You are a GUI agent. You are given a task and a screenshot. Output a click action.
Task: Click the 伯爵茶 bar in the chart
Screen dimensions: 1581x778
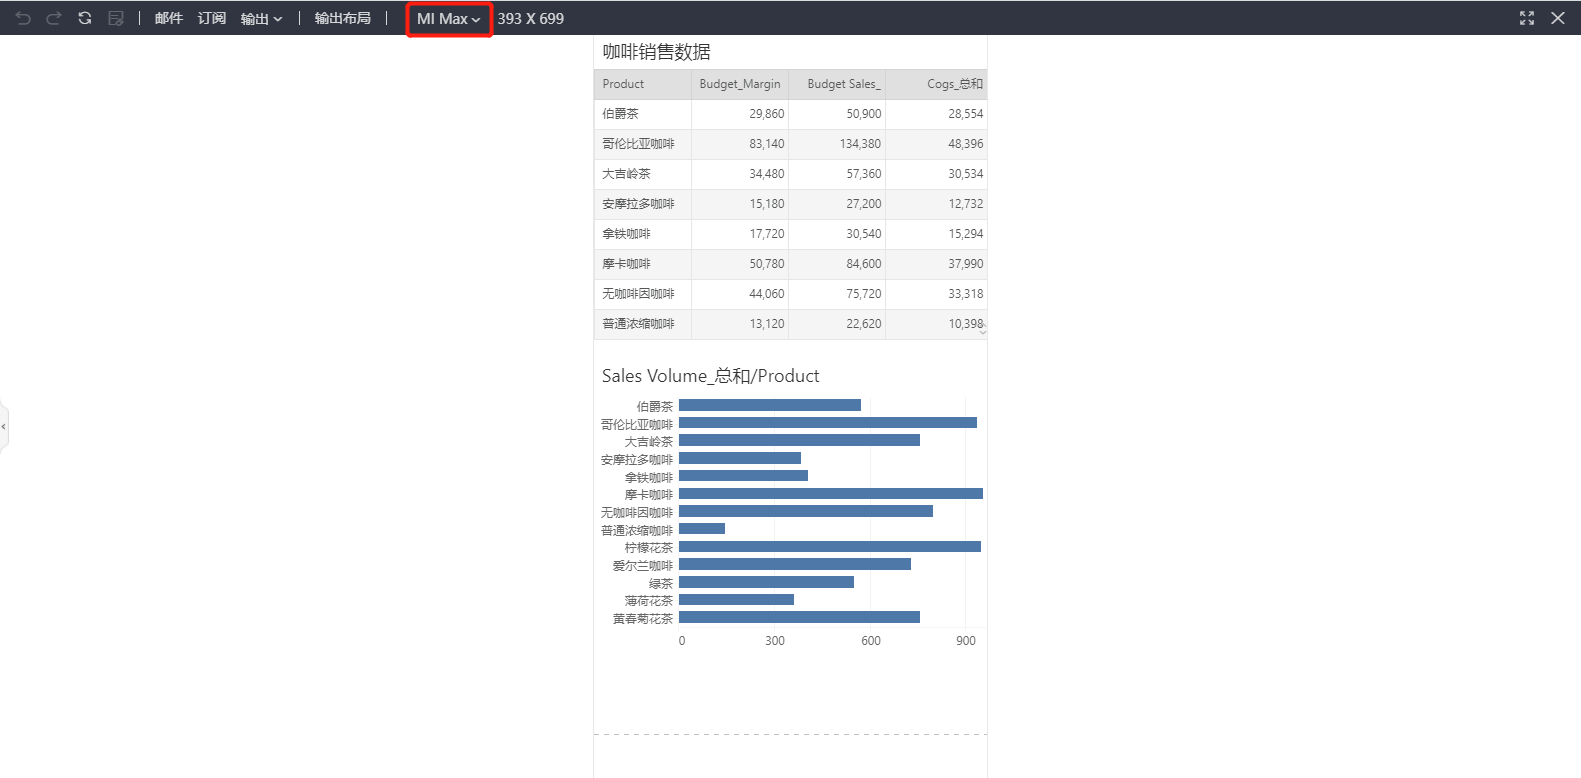pyautogui.click(x=770, y=405)
